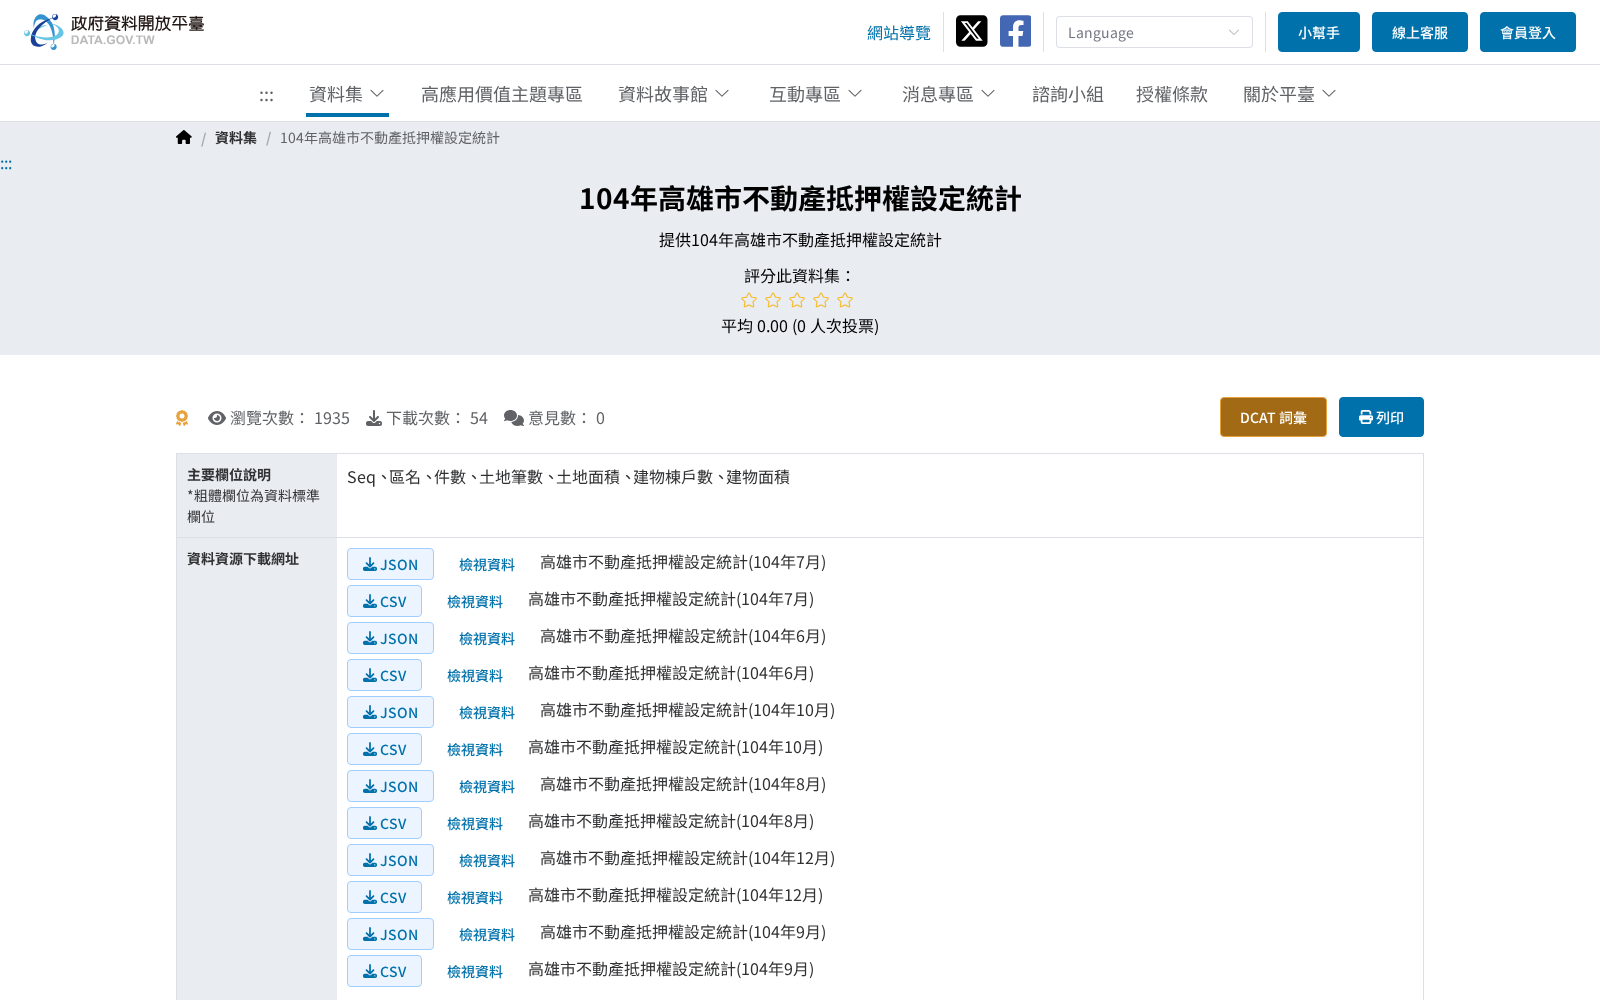Open the Language dropdown
This screenshot has width=1600, height=1000.
pos(1154,32)
